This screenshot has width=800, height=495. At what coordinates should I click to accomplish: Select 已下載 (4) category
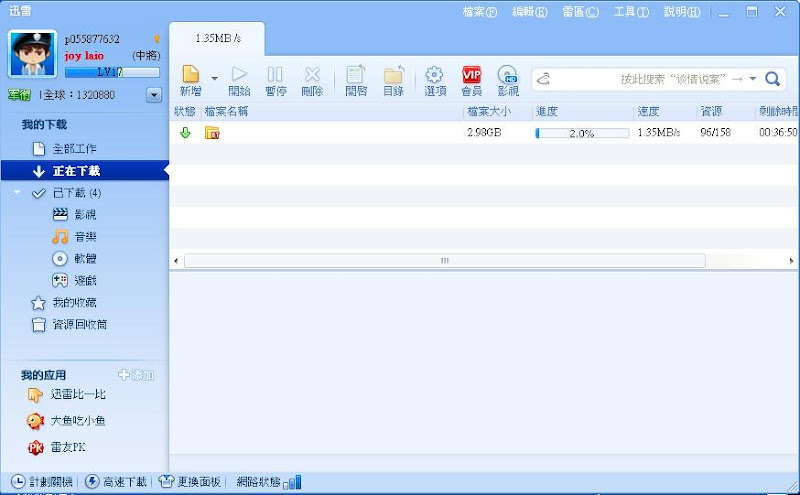[x=77, y=193]
